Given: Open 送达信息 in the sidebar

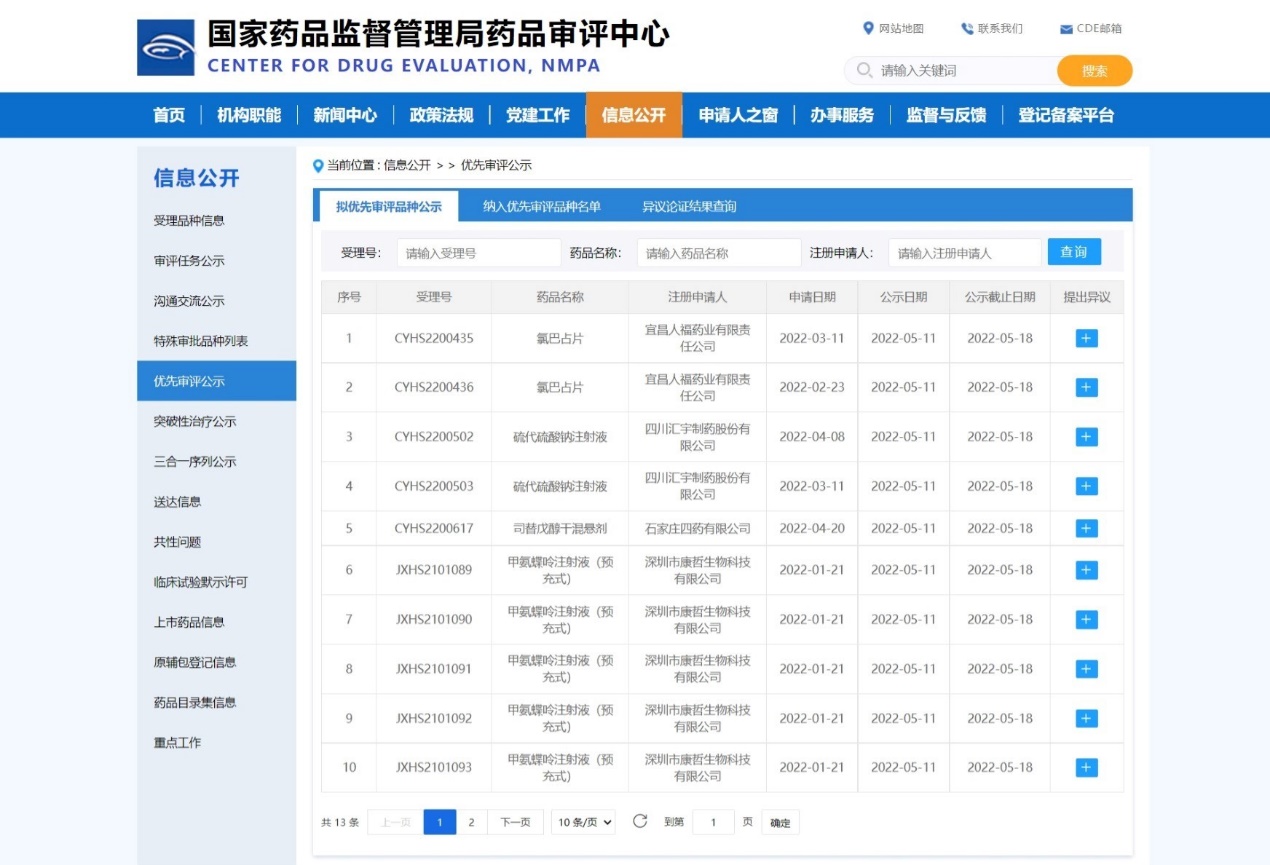Looking at the screenshot, I should pos(216,501).
